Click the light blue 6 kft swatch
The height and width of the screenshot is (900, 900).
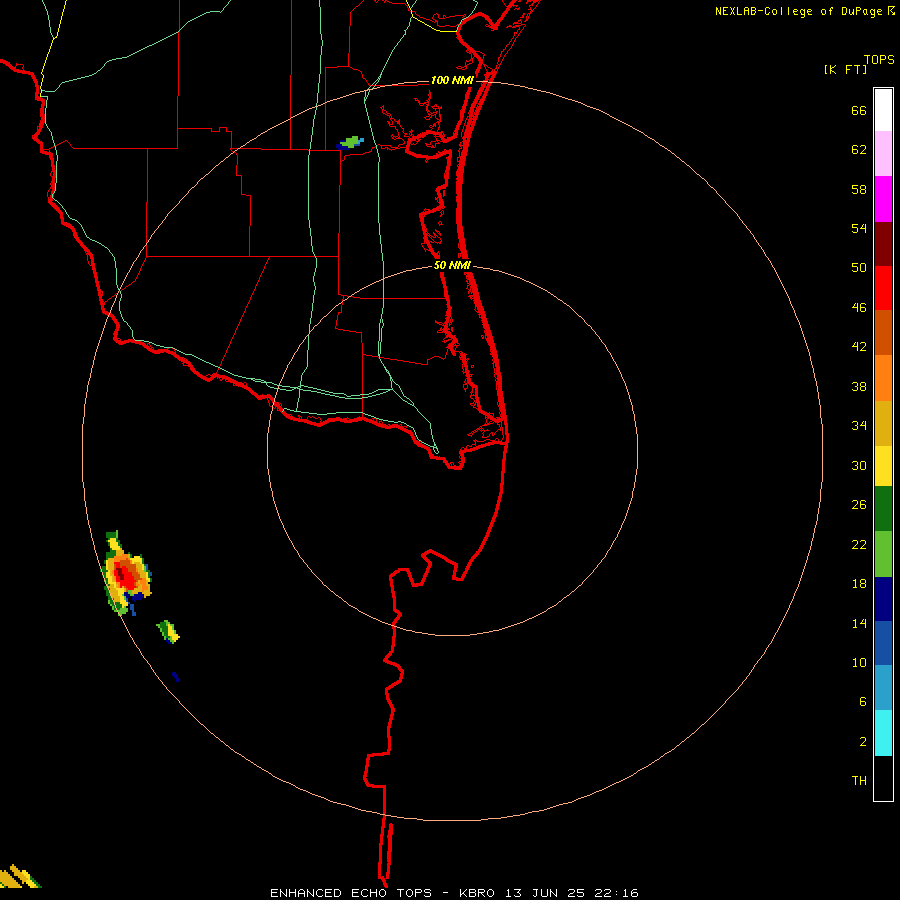point(883,688)
